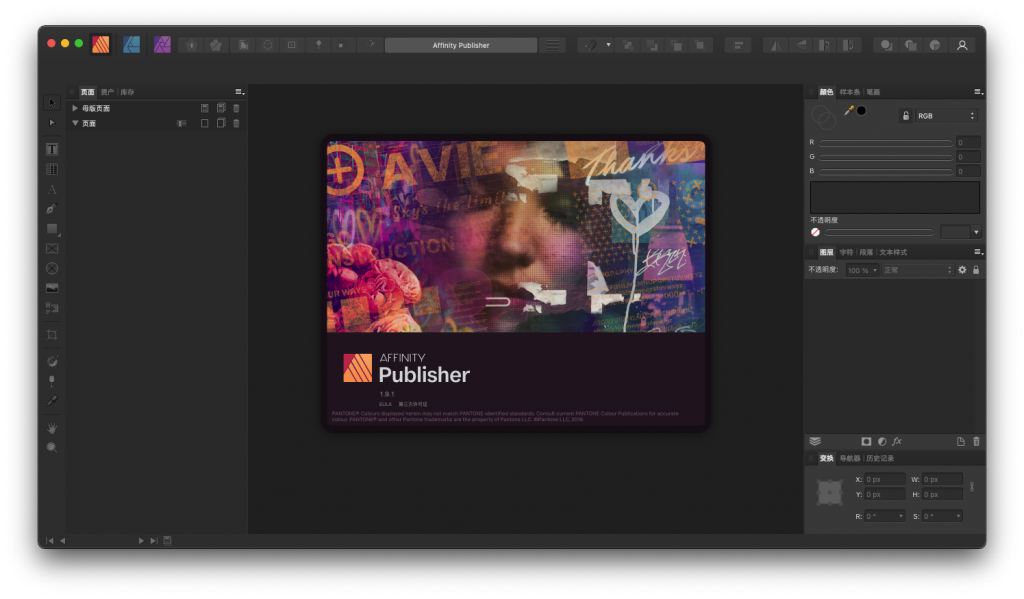Toggle the layer lock in Layers panel

pyautogui.click(x=976, y=270)
